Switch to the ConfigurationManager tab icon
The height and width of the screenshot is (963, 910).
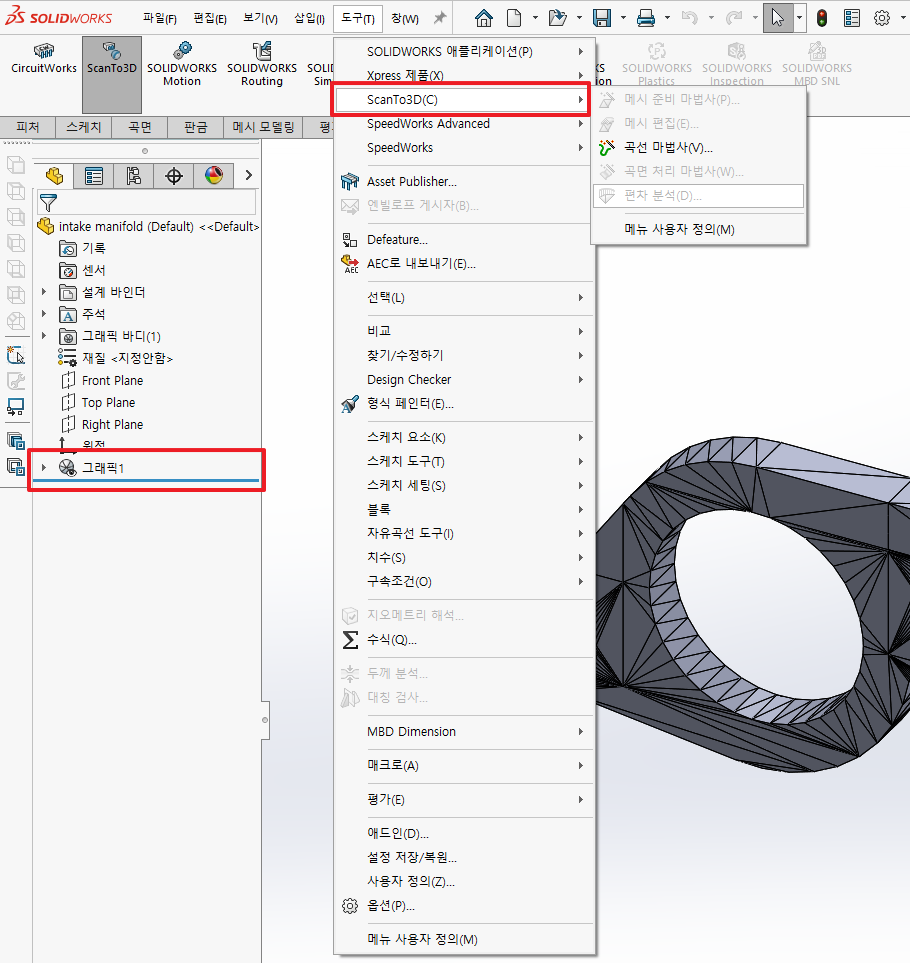[134, 176]
